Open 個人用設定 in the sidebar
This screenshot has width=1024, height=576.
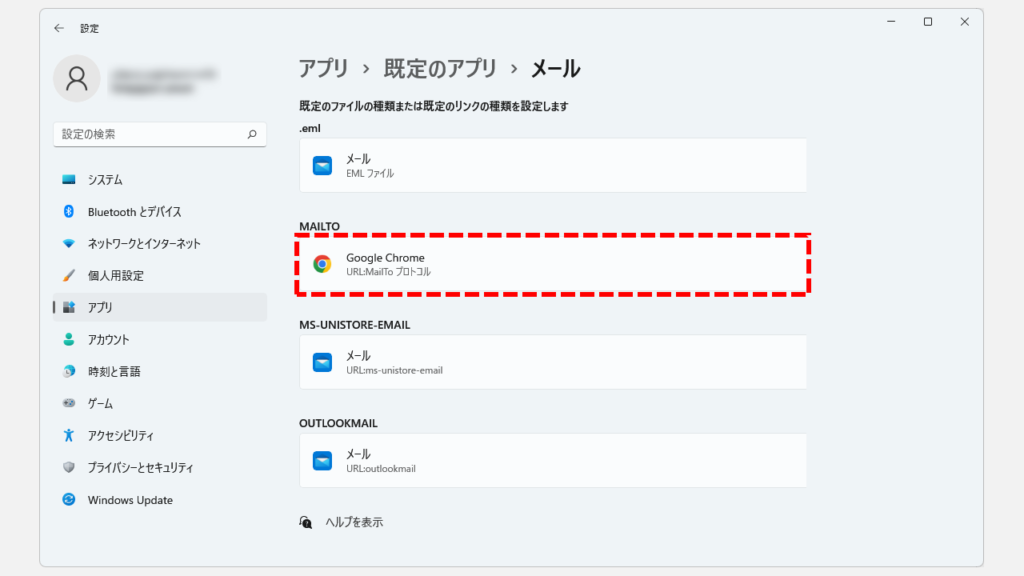(x=115, y=276)
